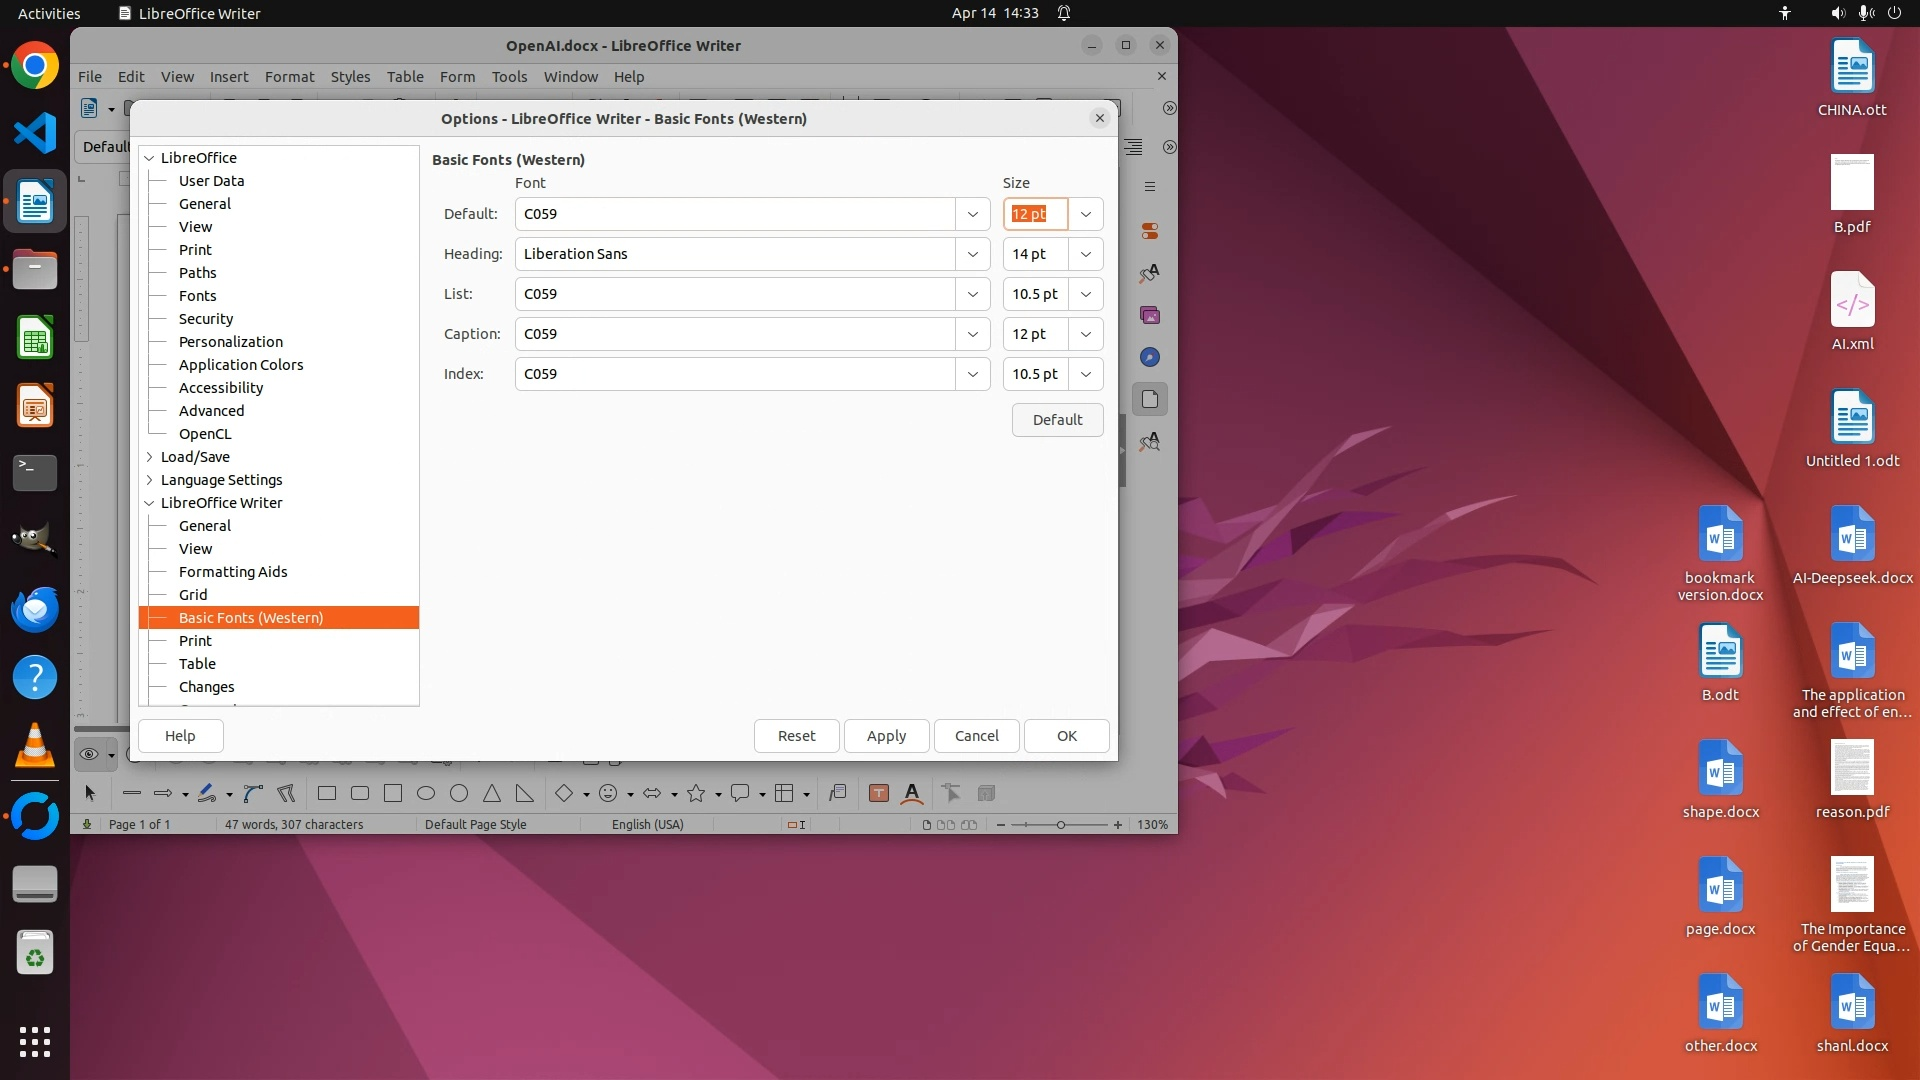1920x1080 pixels.
Task: Open the sidebar Gallery icon
Action: (x=1150, y=315)
